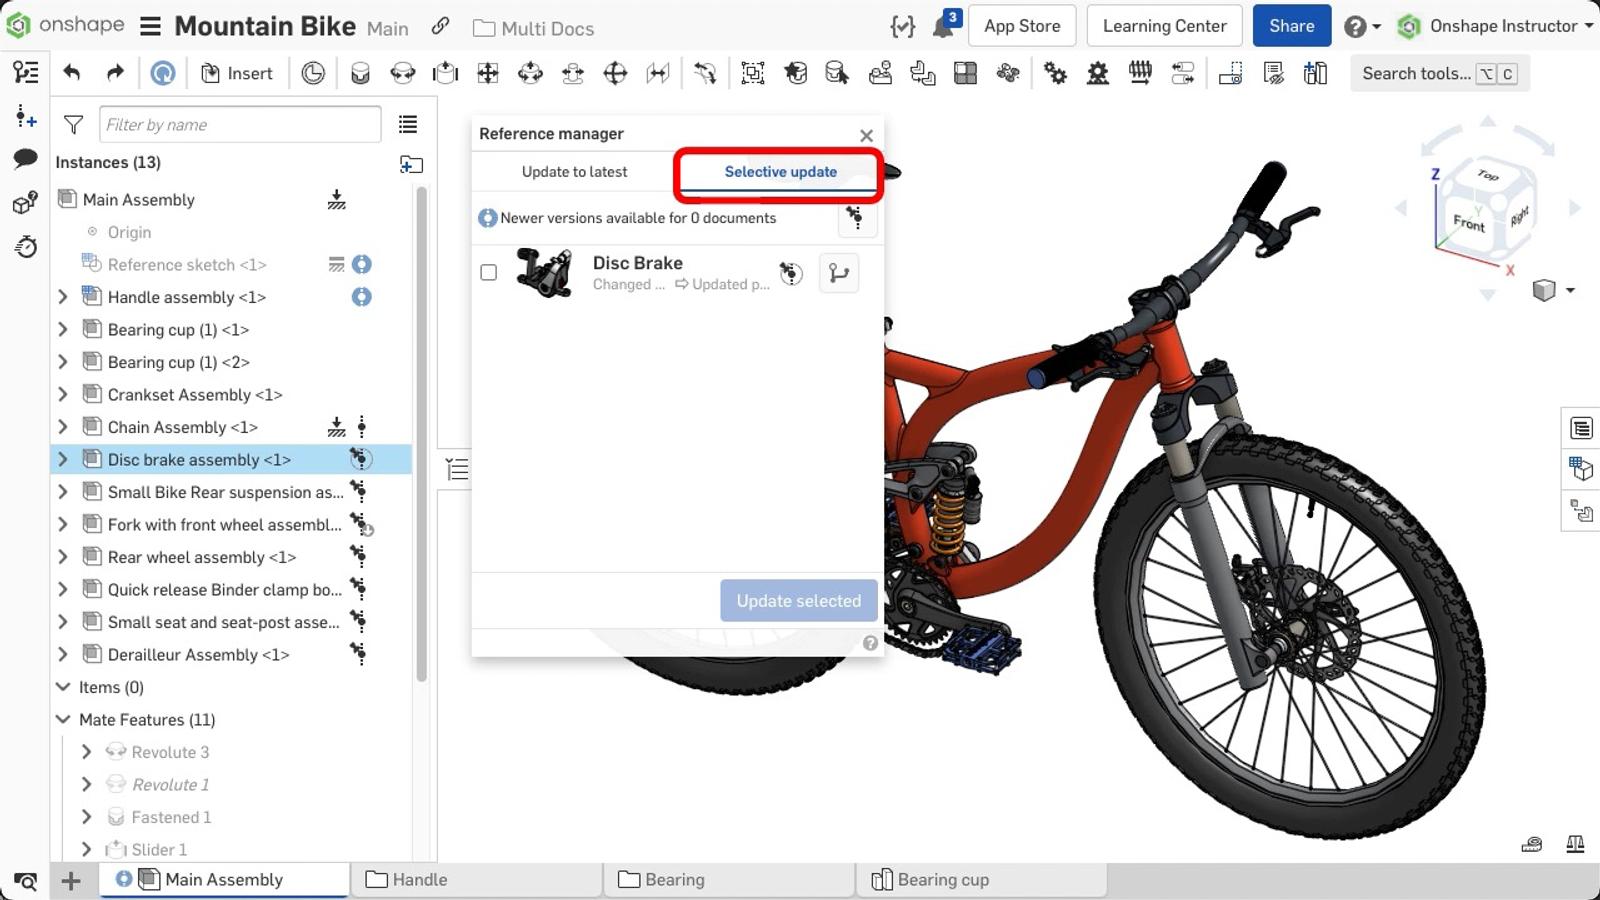Select the Fastened mate tool

pos(360,73)
